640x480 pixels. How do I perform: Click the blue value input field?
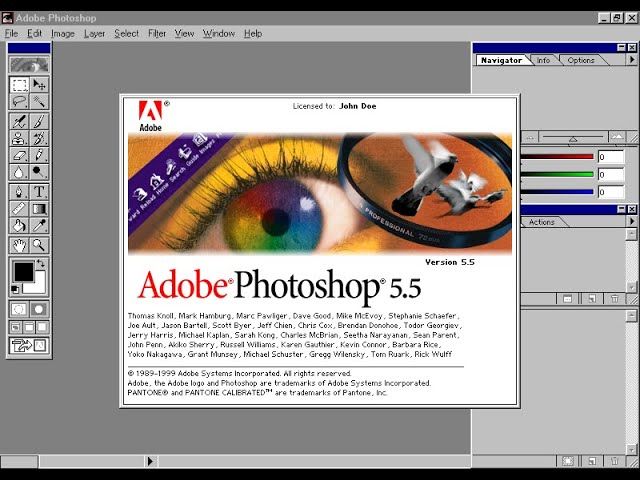[x=611, y=192]
